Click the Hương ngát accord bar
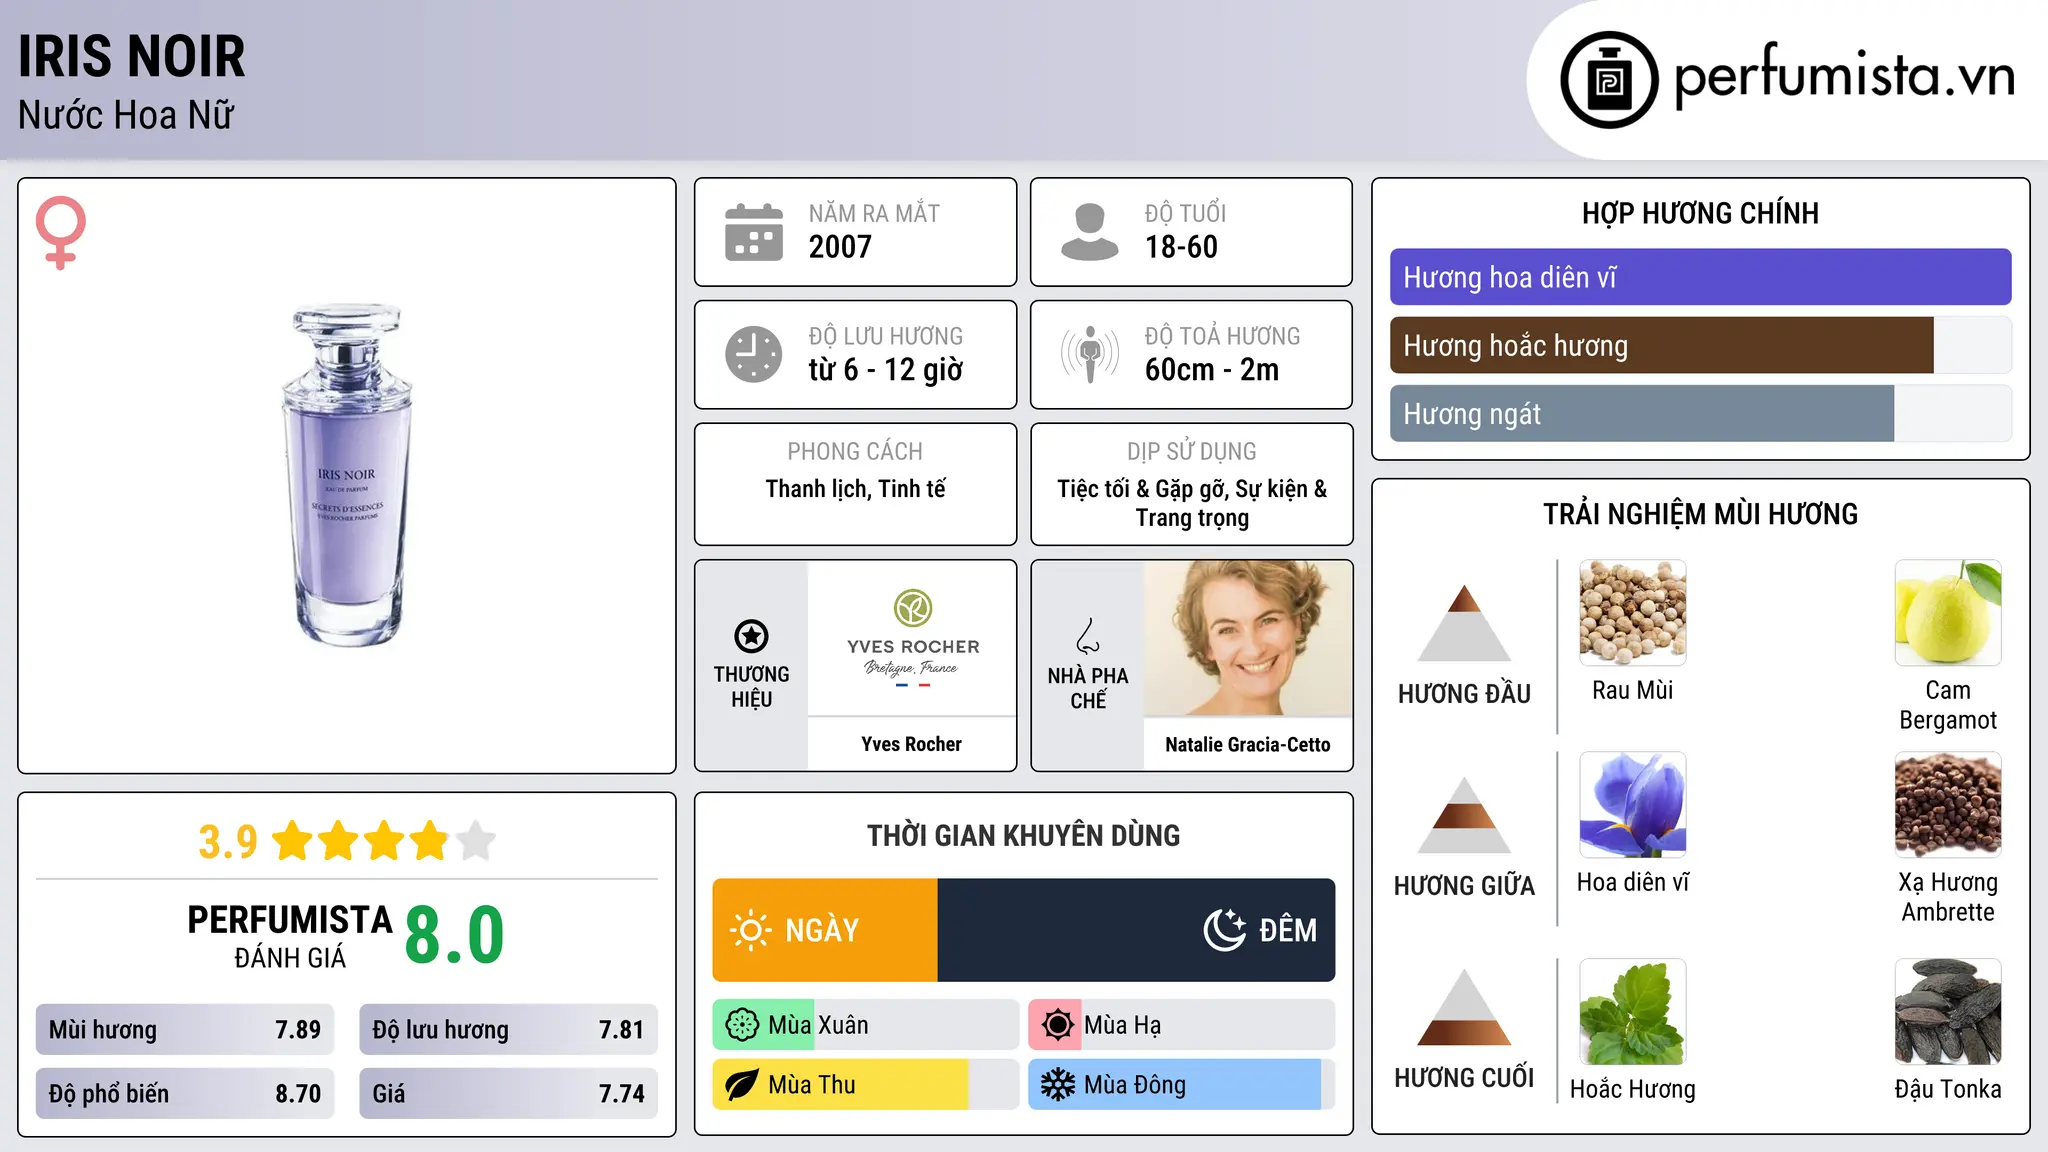Image resolution: width=2048 pixels, height=1152 pixels. (1700, 414)
